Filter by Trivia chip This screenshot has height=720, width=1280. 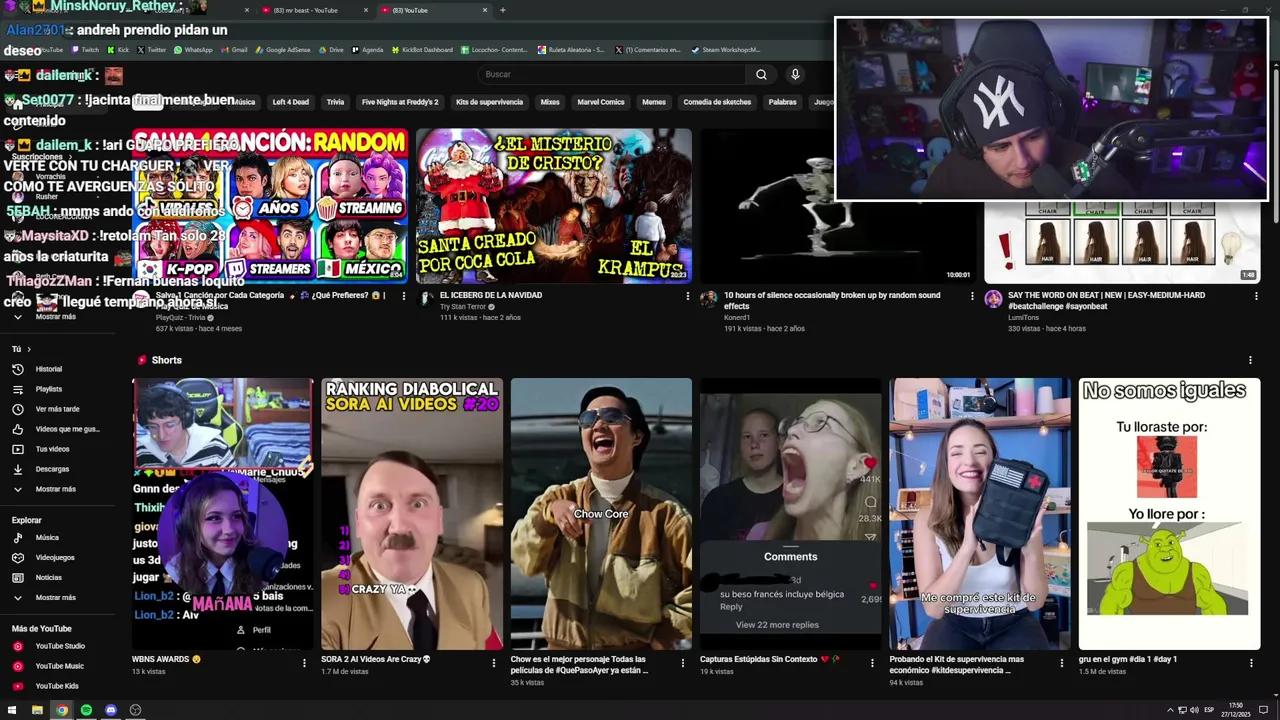[335, 102]
